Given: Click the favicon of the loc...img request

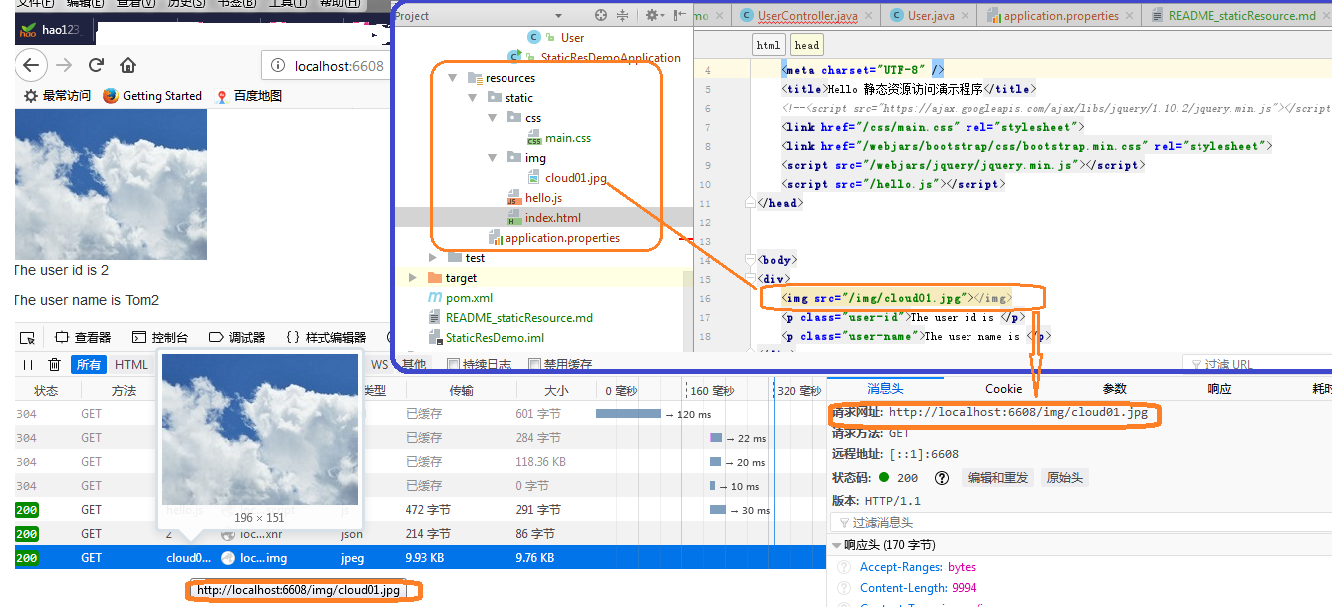Looking at the screenshot, I should [228, 558].
